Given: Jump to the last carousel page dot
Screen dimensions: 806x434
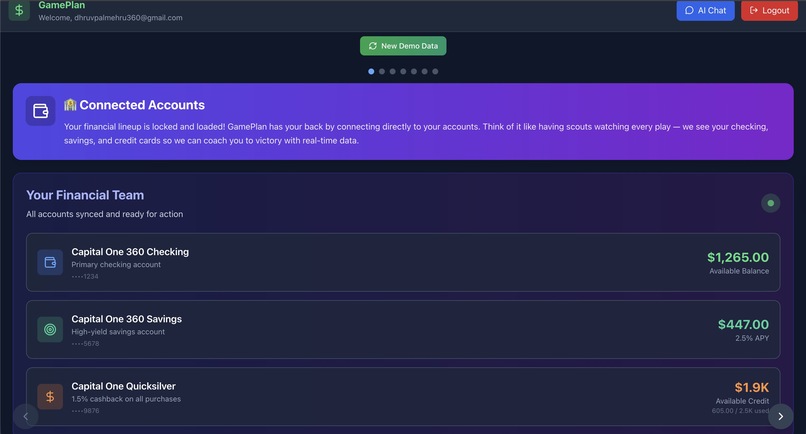Looking at the screenshot, I should (435, 71).
